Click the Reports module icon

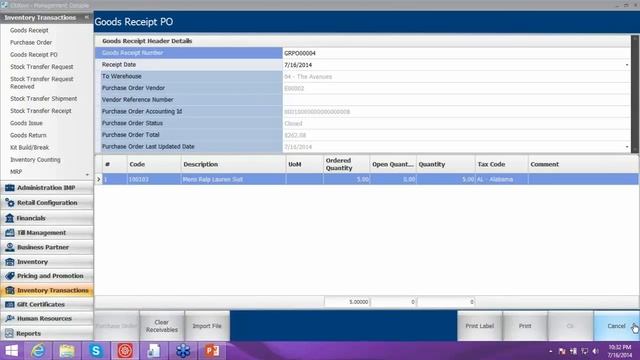(10, 333)
